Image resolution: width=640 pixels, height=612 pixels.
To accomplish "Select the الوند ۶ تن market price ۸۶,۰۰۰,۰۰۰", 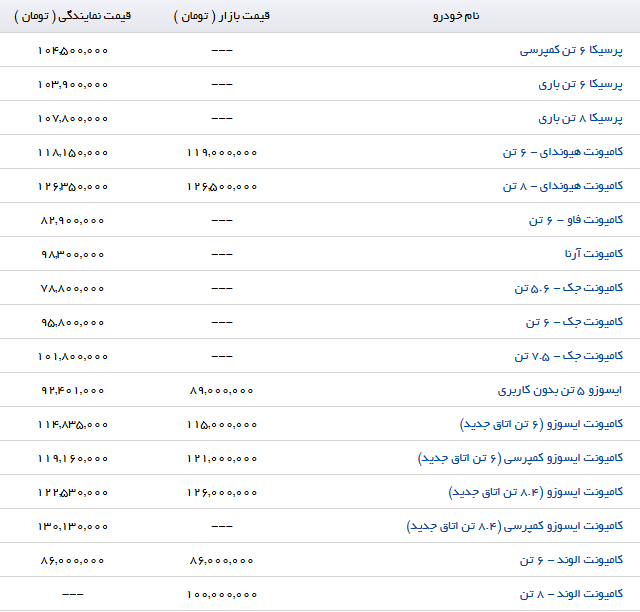I will point(221,561).
